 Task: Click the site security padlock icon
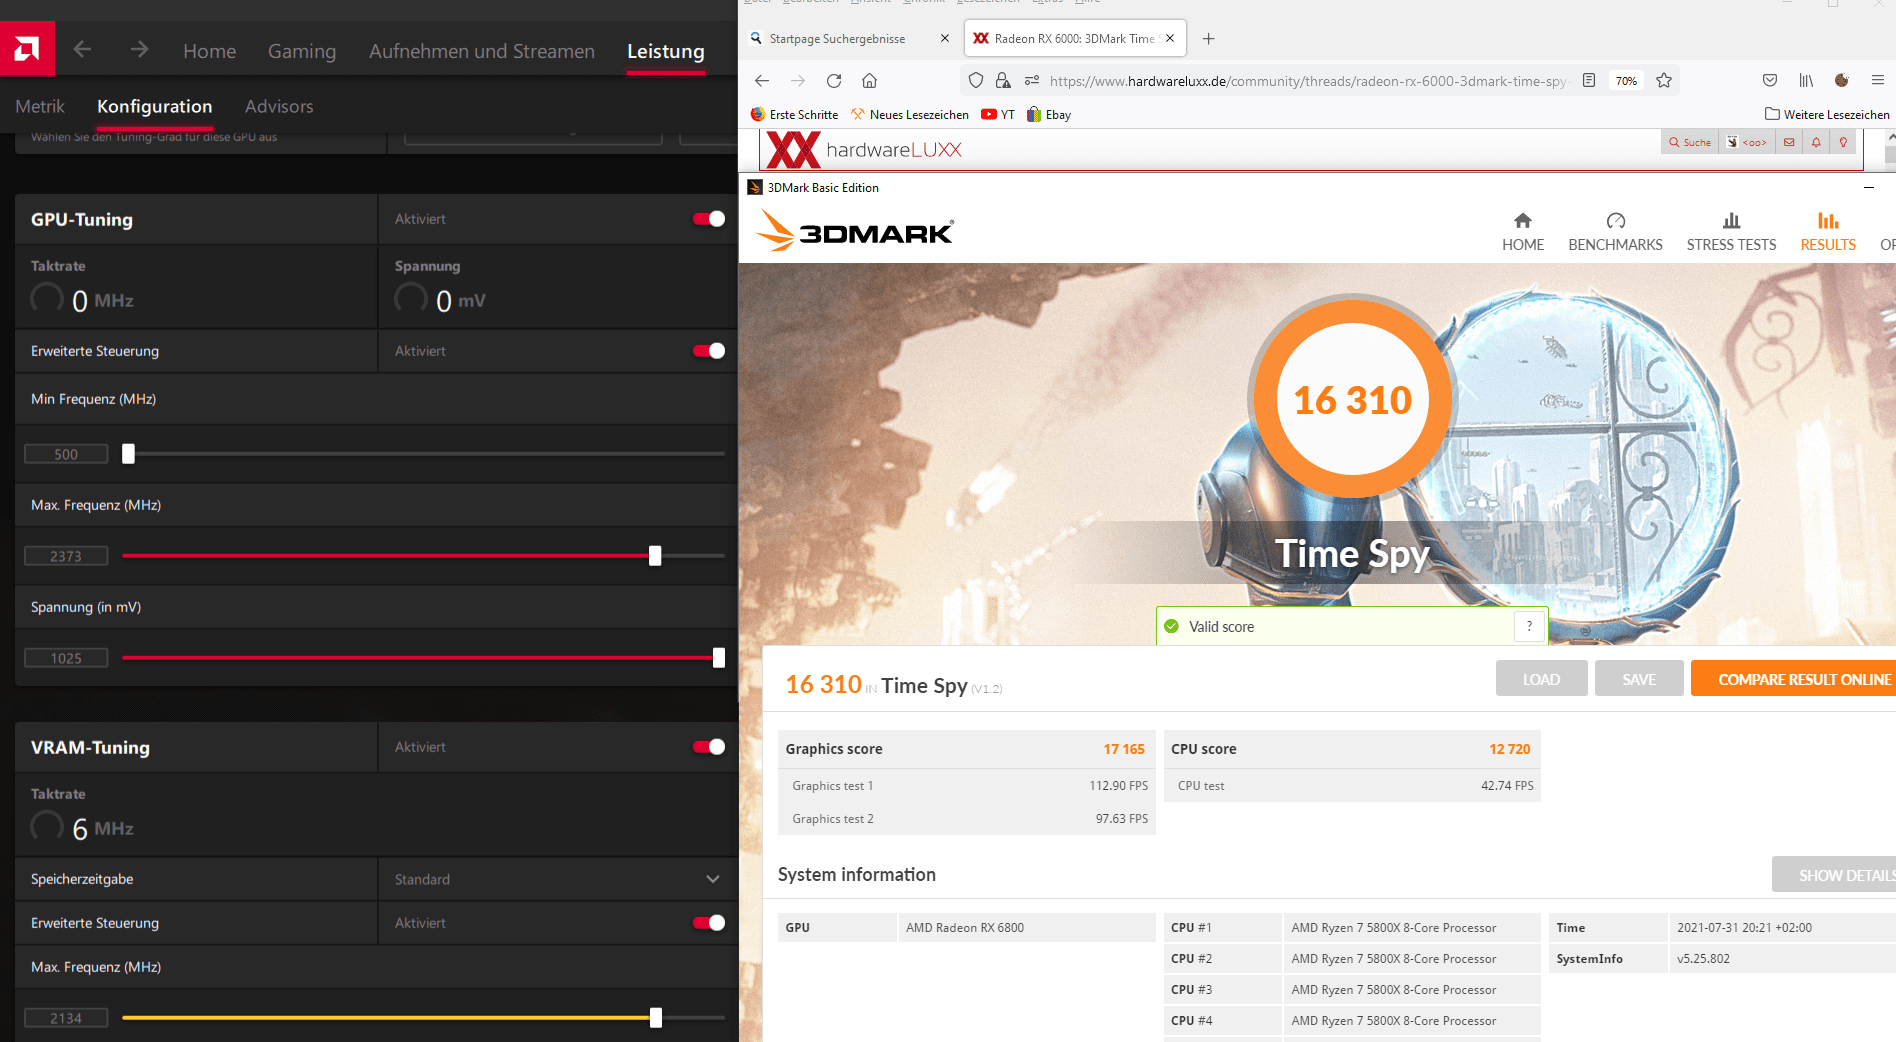click(x=1003, y=81)
